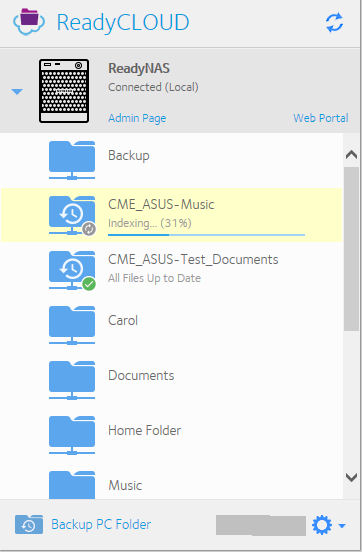
Task: Click the ReadyCLOUD logo icon
Action: 29,21
